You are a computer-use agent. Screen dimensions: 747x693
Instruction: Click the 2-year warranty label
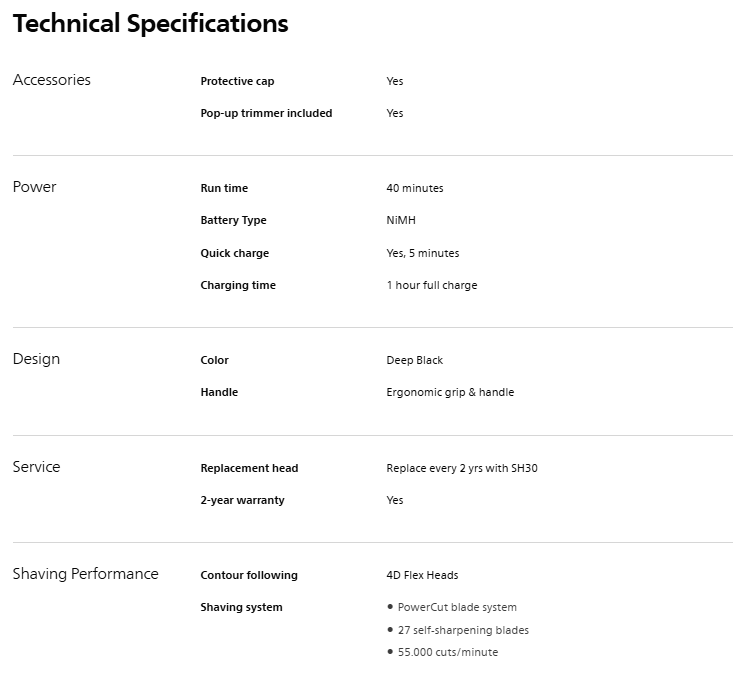(242, 500)
